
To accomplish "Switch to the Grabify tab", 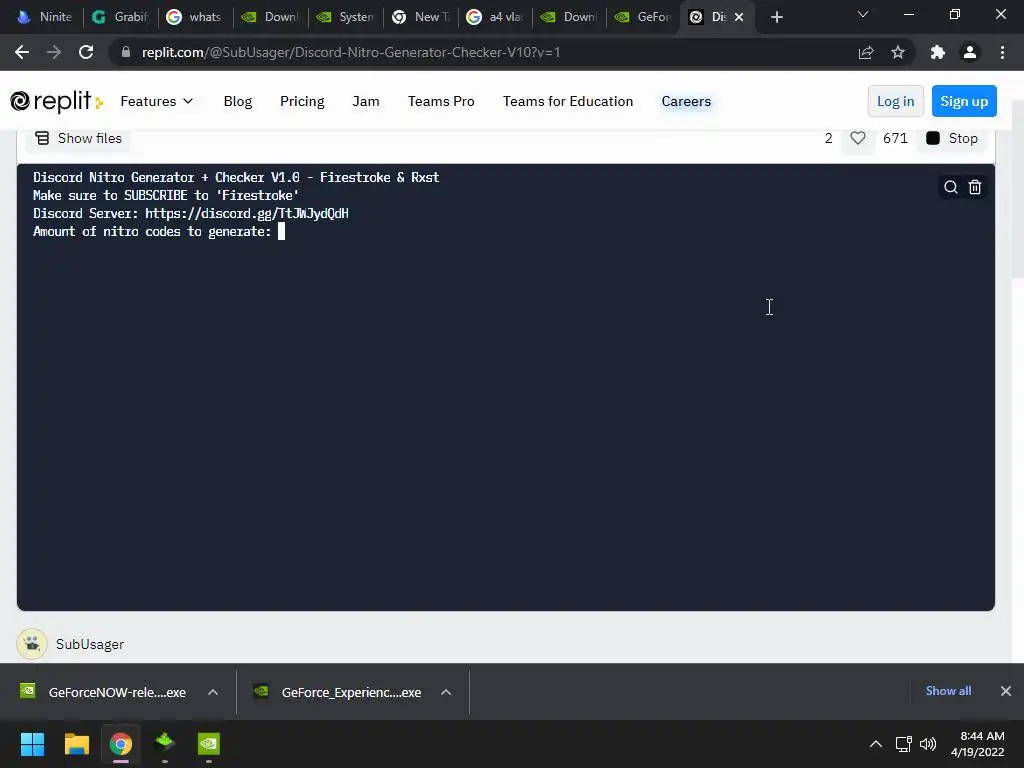I will (x=120, y=17).
